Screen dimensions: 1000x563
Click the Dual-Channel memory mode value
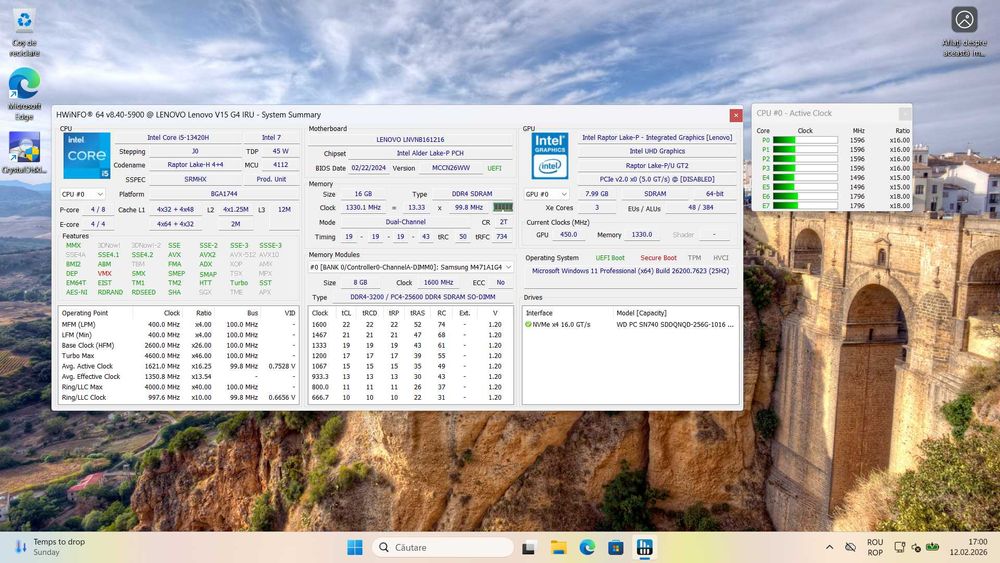[x=406, y=222]
